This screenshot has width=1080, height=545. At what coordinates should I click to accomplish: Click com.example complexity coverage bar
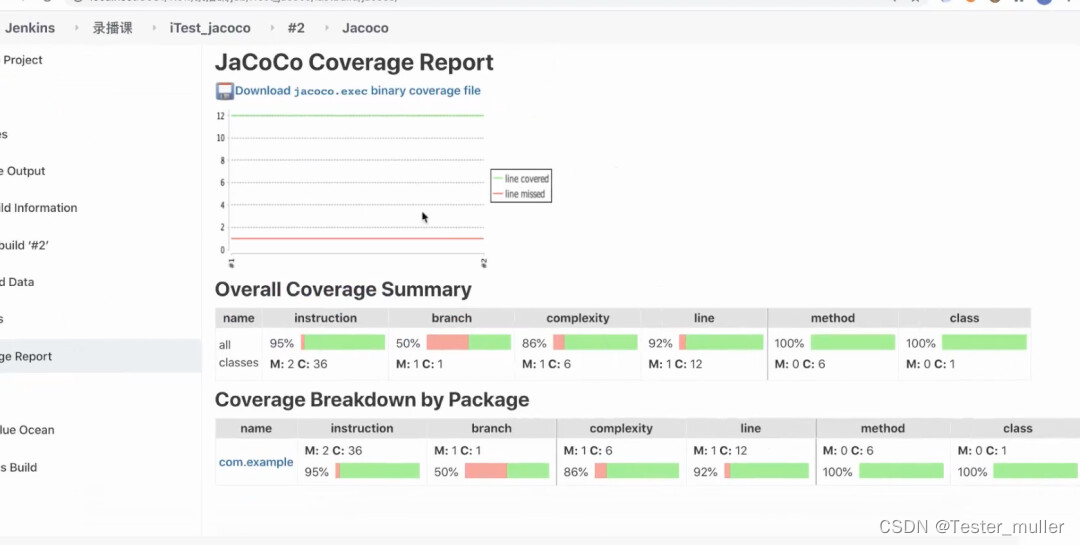click(637, 471)
